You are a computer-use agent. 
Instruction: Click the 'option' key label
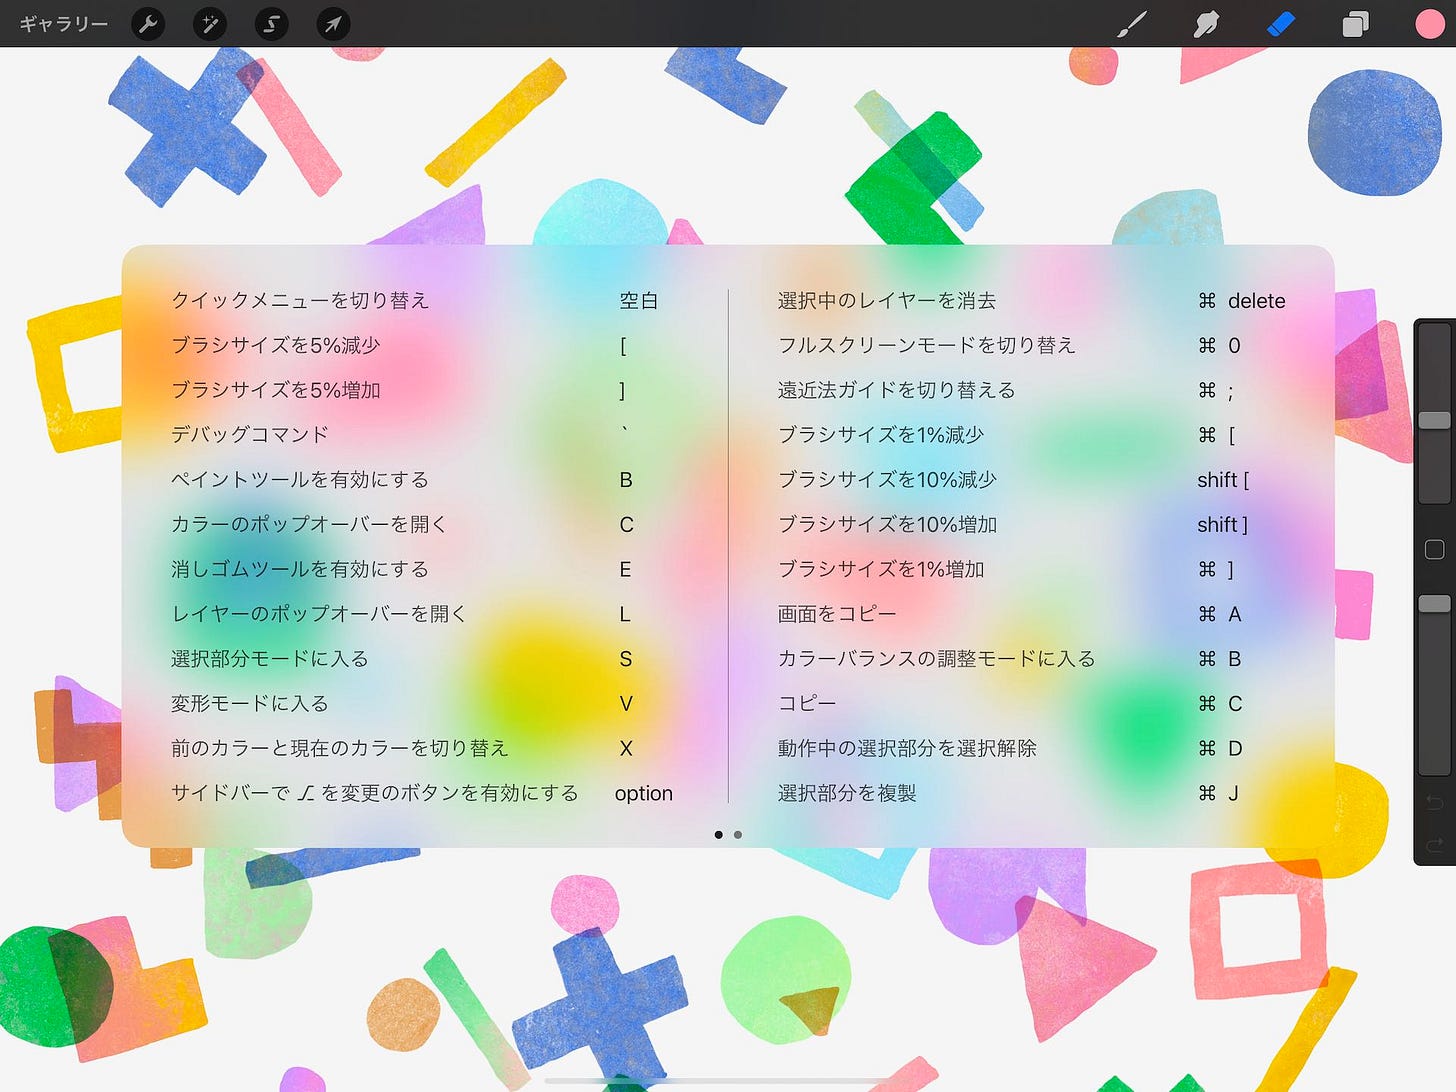pyautogui.click(x=644, y=793)
